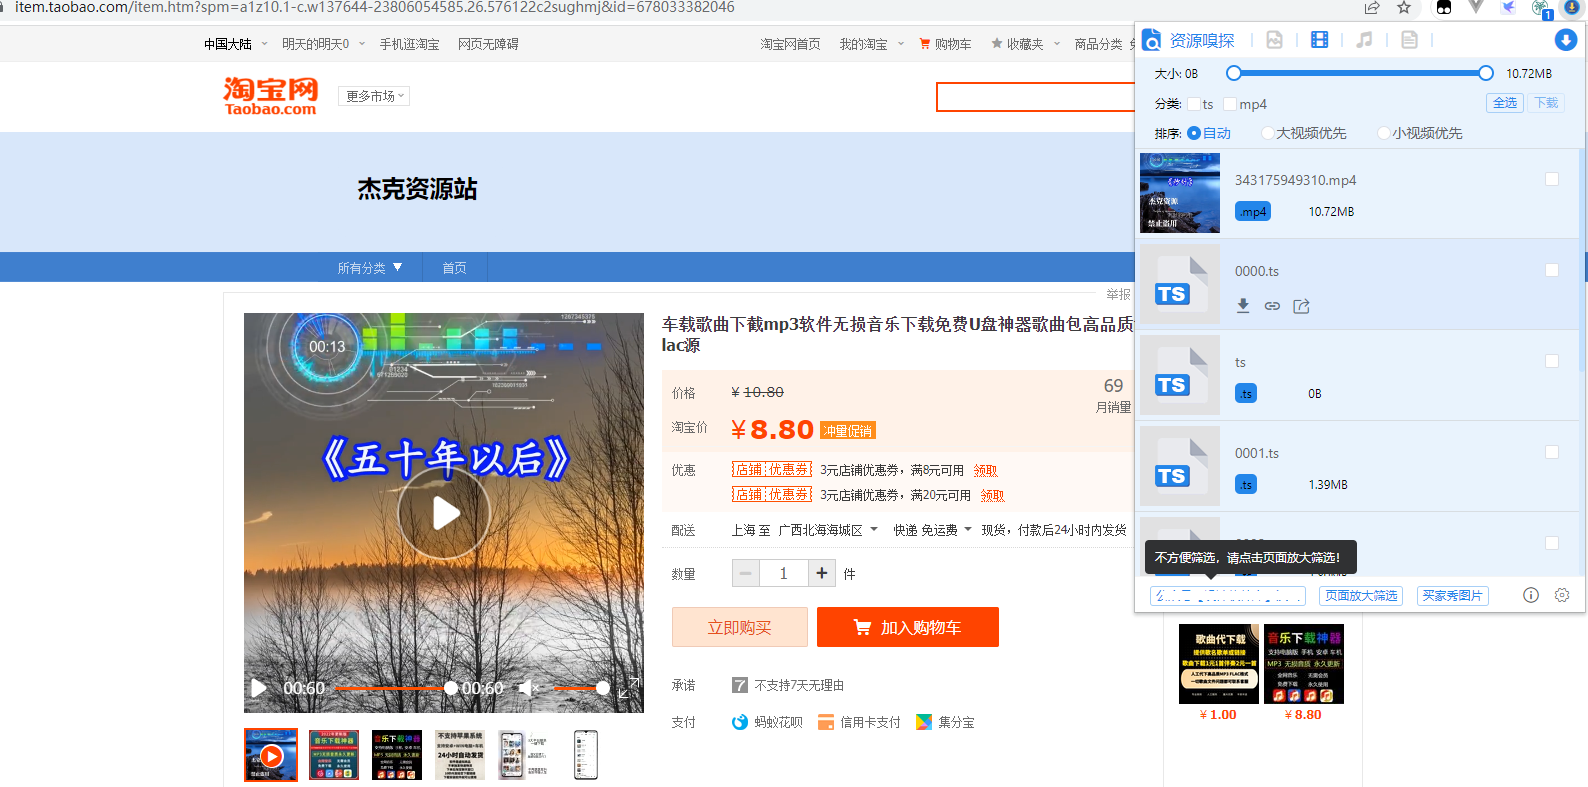Click the blue download circle icon in sniffer header
The width and height of the screenshot is (1588, 787).
click(1566, 40)
